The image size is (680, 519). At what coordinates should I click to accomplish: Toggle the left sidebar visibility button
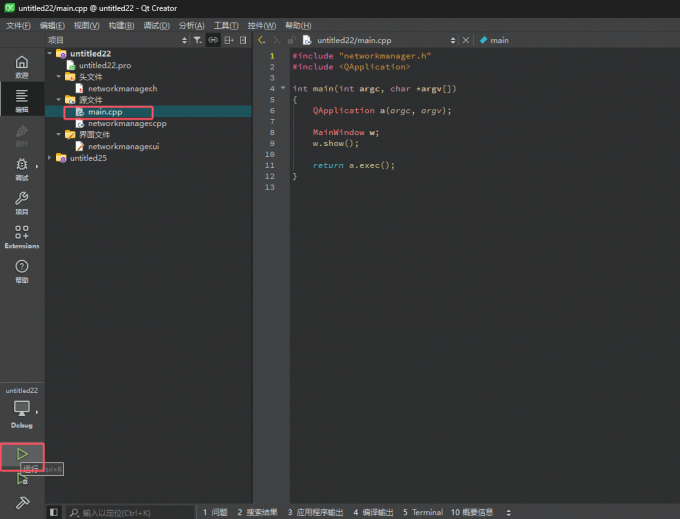tap(54, 512)
